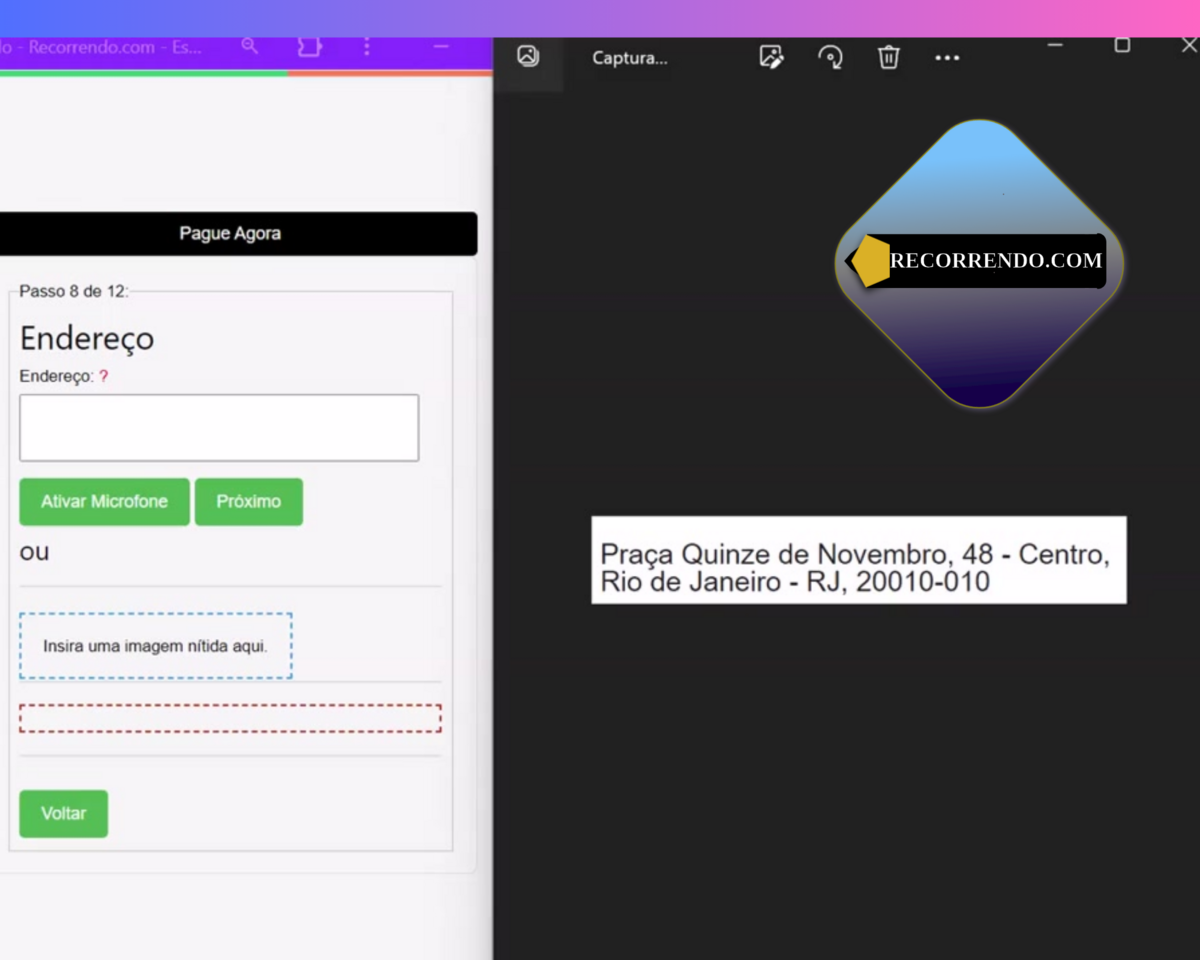This screenshot has width=1200, height=960.
Task: Click the 'Insira uma imagem nítida aqui.' drop zone
Action: 156,646
